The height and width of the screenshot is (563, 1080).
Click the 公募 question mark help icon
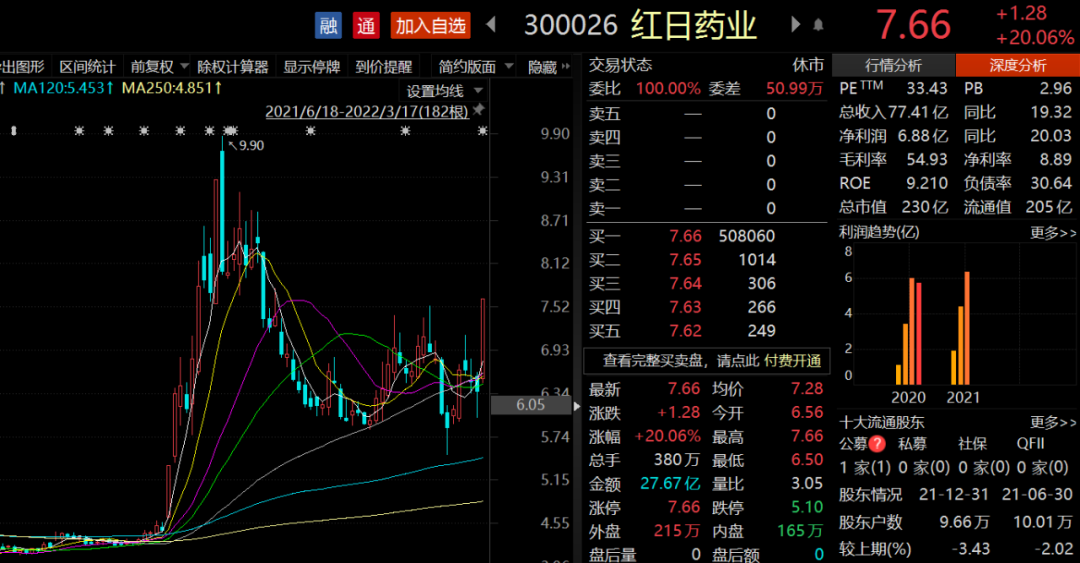(x=877, y=444)
